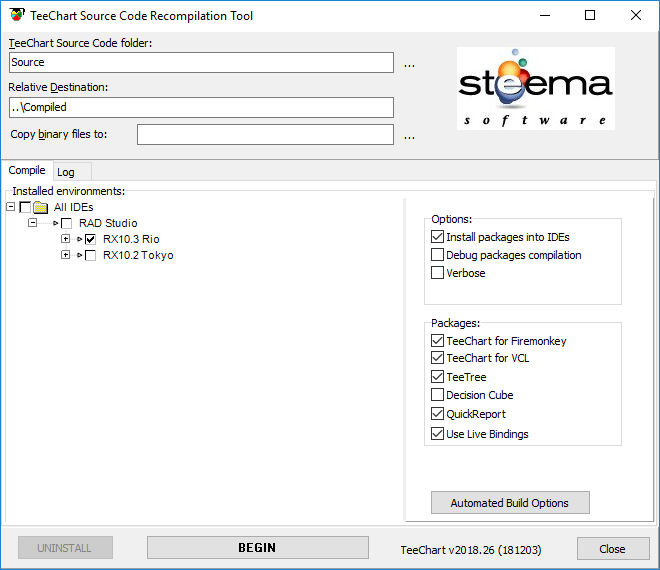Click the Relative Destination input field

pos(201,107)
